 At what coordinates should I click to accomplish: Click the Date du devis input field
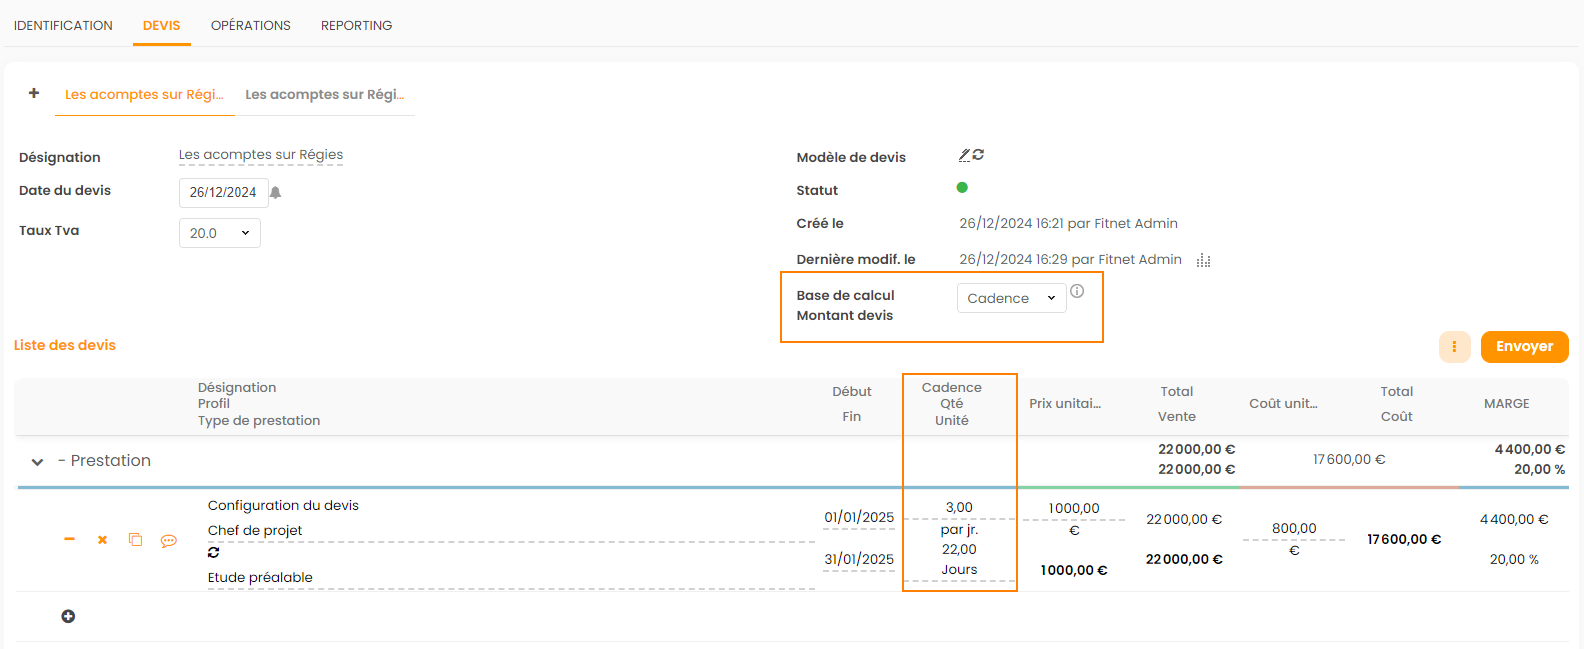click(223, 192)
